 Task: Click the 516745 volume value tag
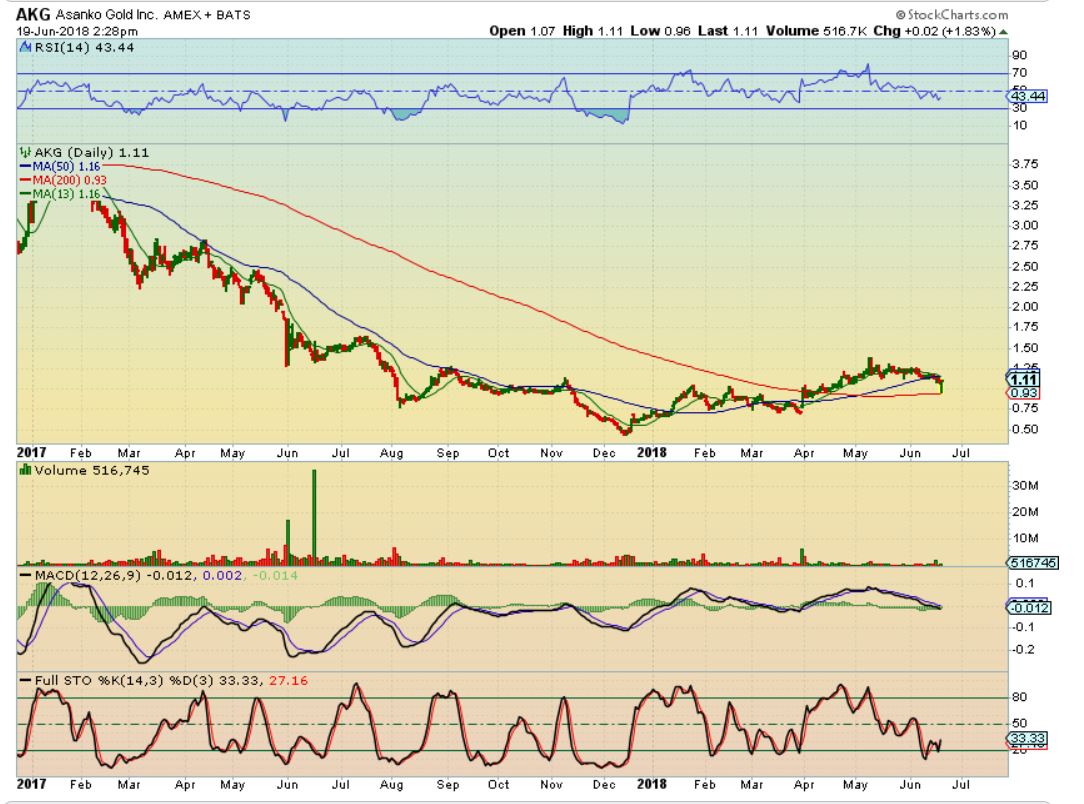click(1025, 563)
